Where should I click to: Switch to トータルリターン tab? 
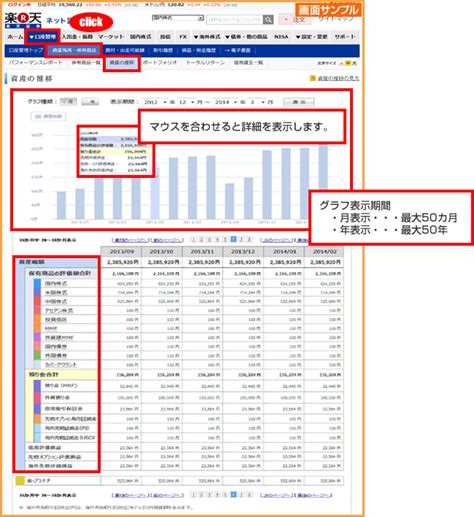[205, 63]
